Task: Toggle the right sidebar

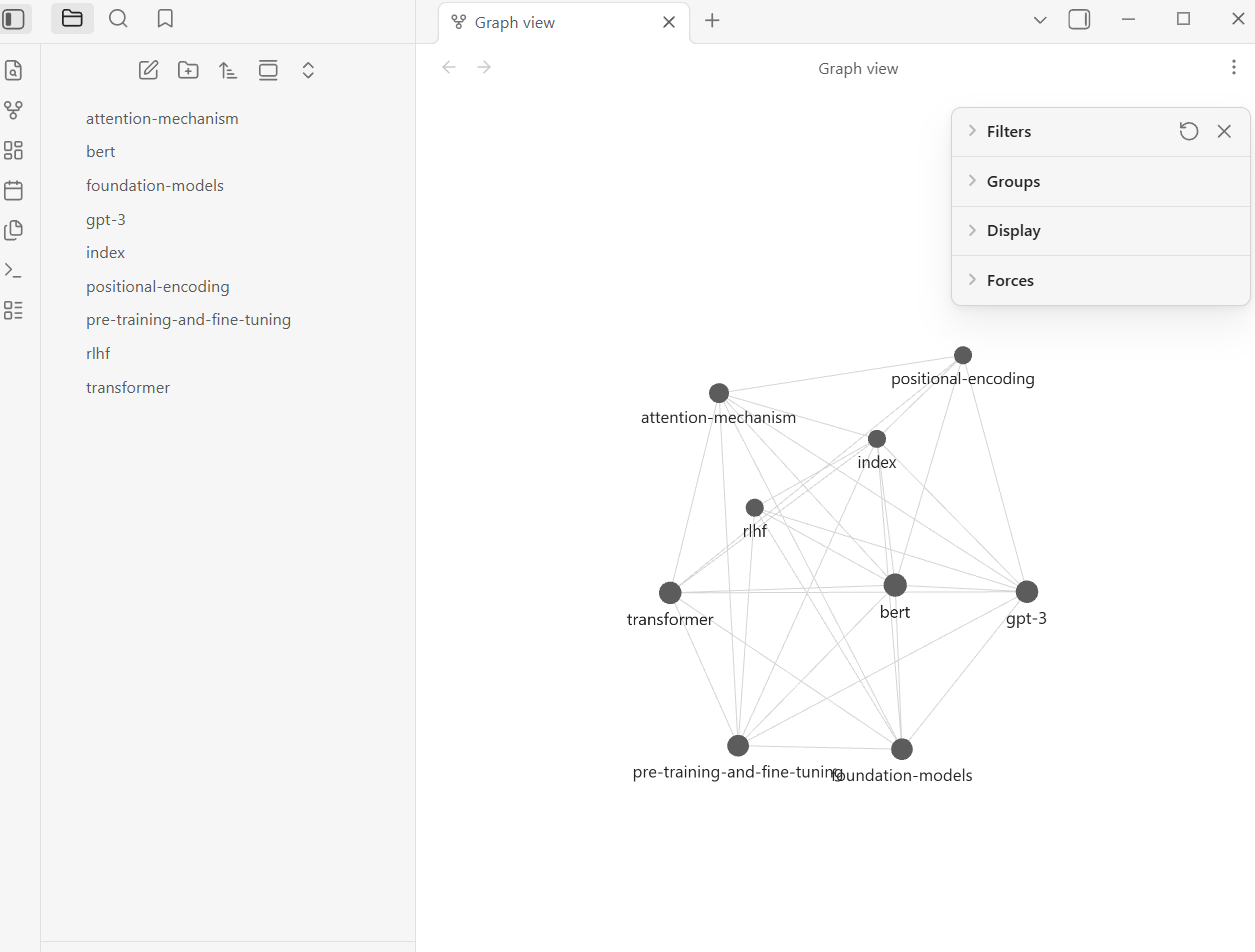Action: [1079, 20]
